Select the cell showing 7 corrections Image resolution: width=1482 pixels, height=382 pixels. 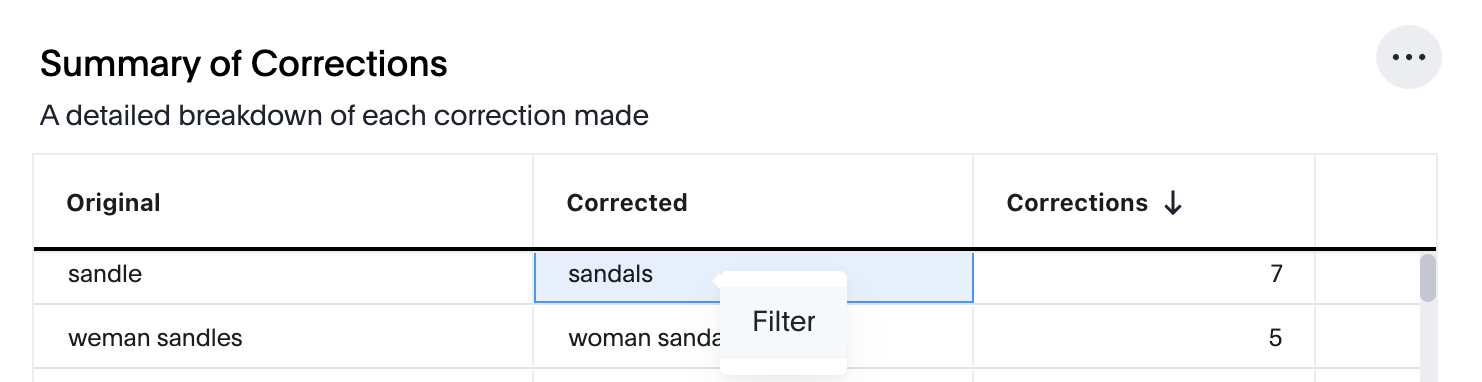coord(1144,274)
